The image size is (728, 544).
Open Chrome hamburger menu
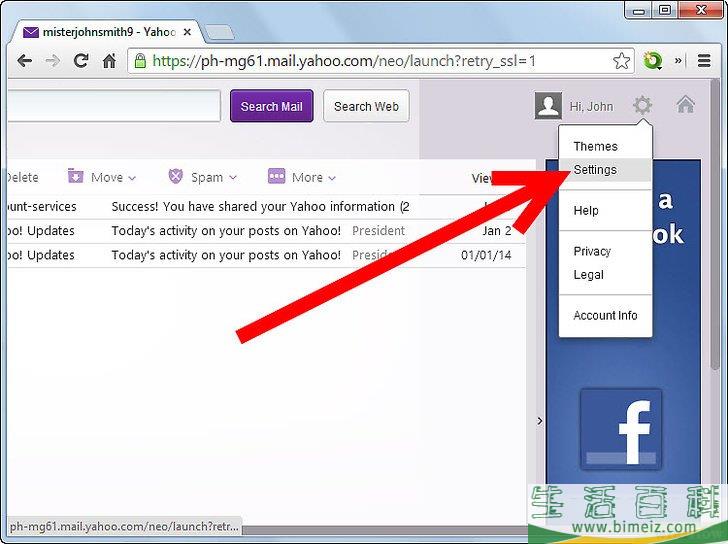click(704, 60)
